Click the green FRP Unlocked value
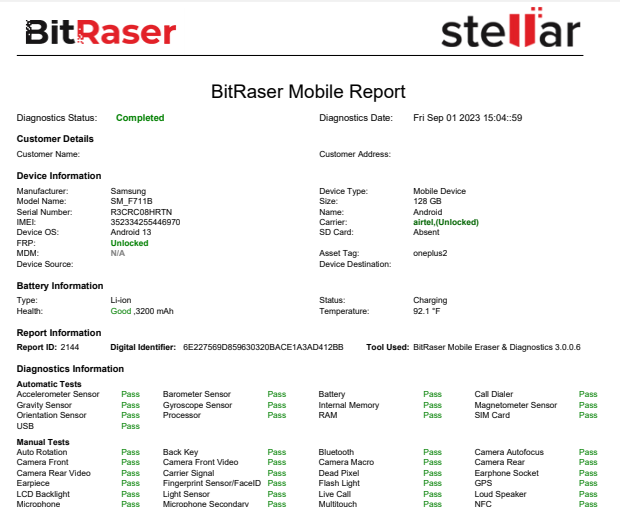The image size is (620, 507). [129, 243]
